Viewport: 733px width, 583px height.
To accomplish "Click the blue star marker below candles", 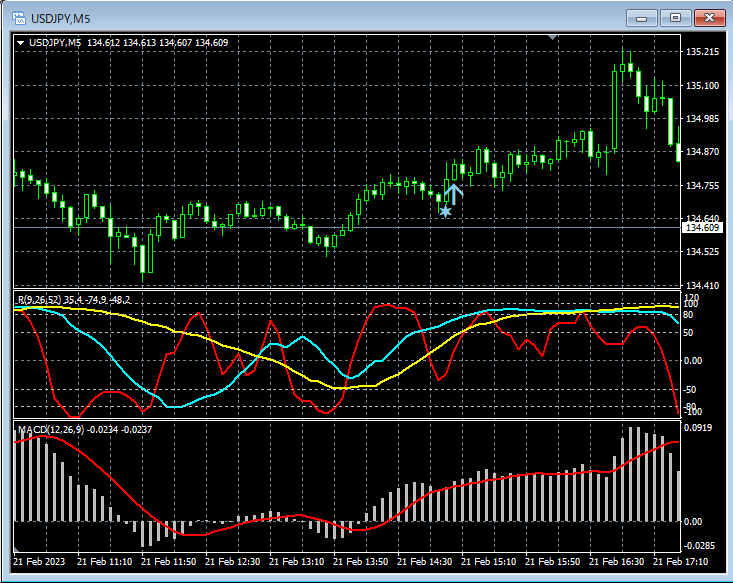I will coord(445,211).
